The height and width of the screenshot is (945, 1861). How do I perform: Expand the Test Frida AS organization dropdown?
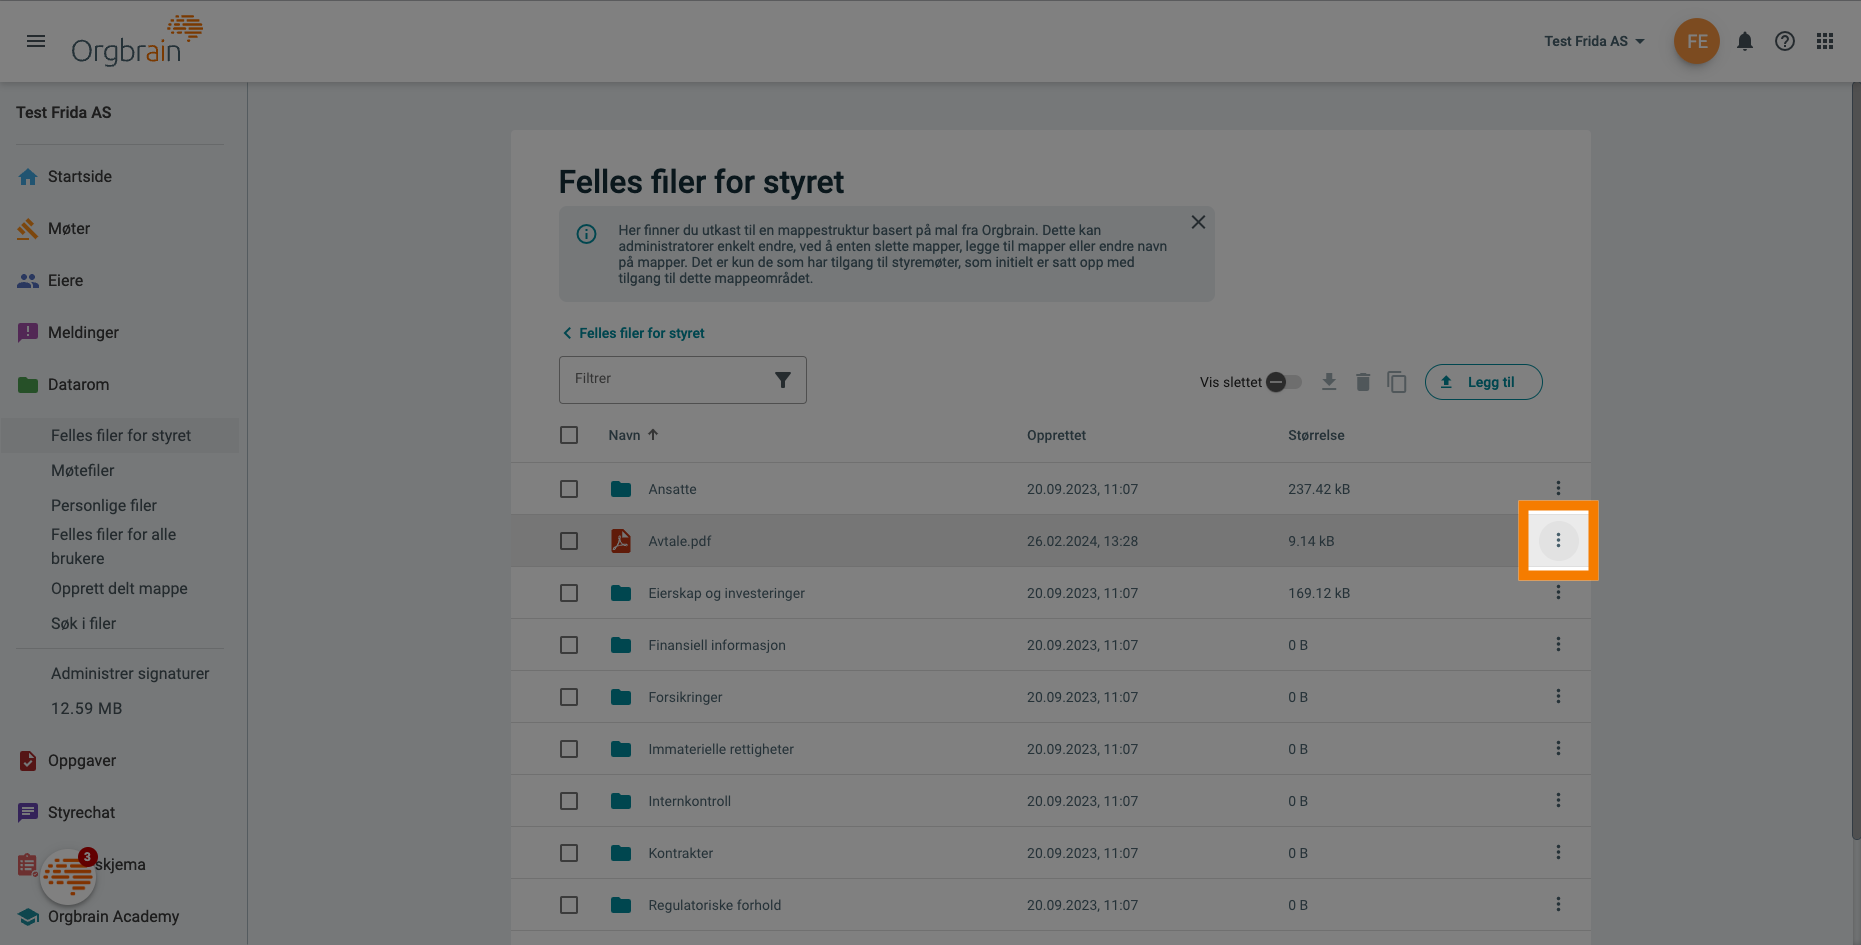pos(1594,41)
